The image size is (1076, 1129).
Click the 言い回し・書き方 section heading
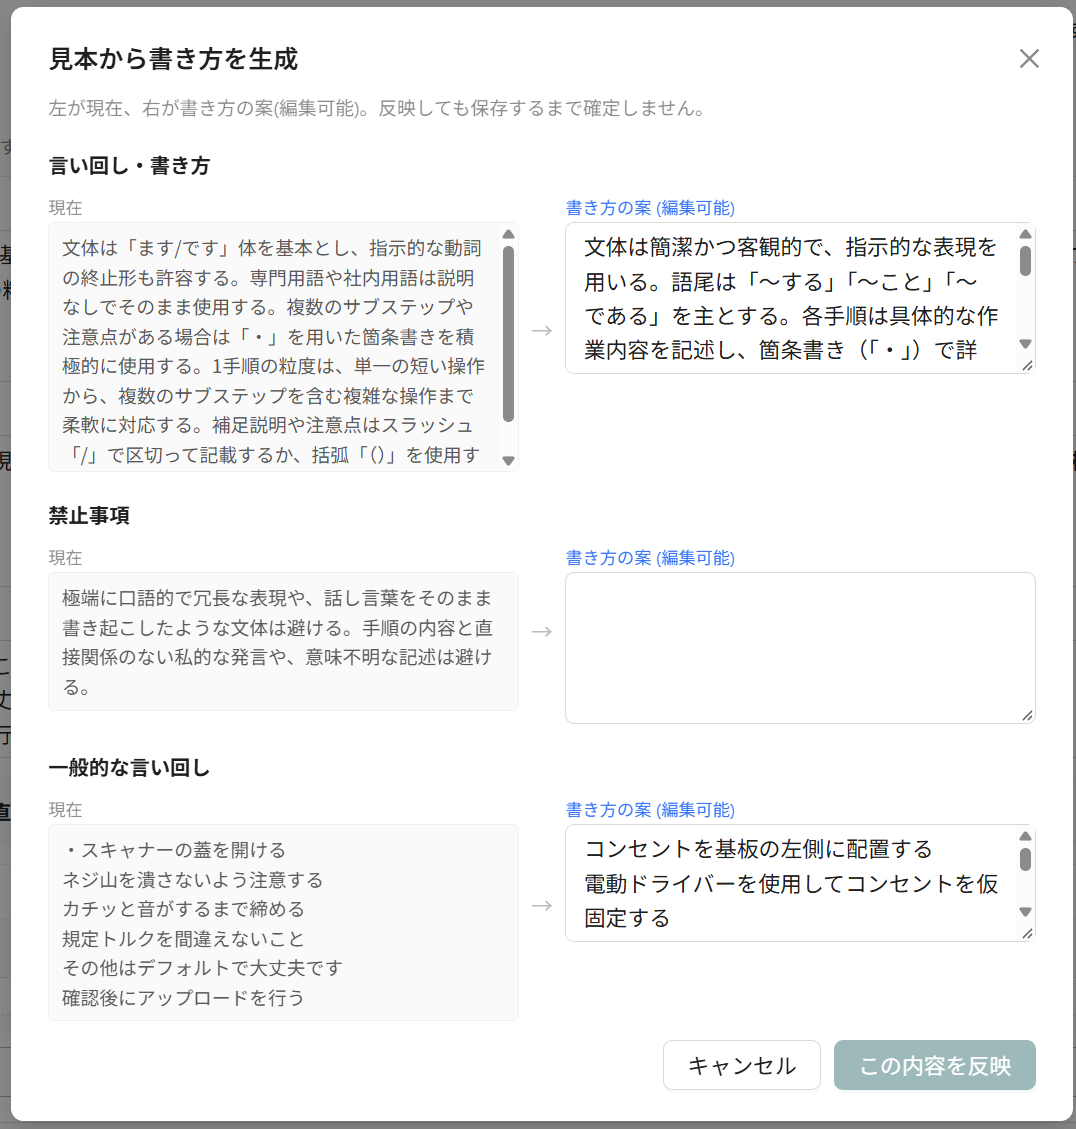129,166
